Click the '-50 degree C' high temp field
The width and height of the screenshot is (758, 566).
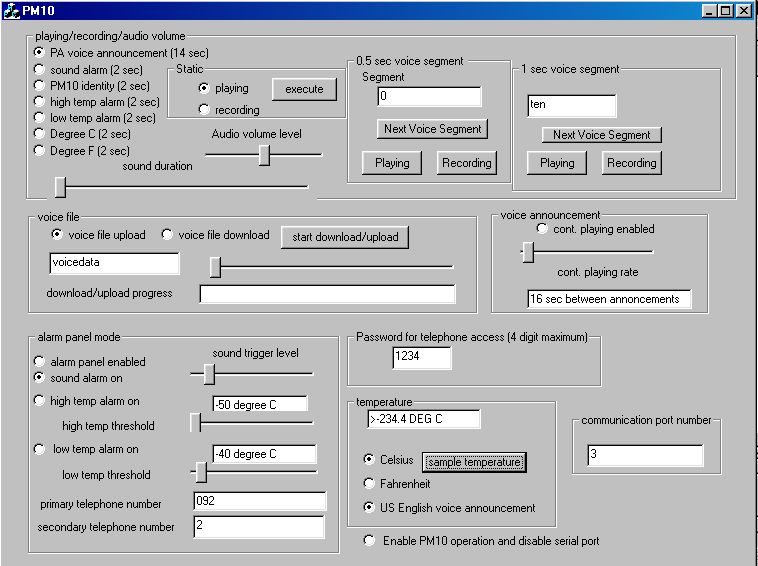(x=260, y=405)
